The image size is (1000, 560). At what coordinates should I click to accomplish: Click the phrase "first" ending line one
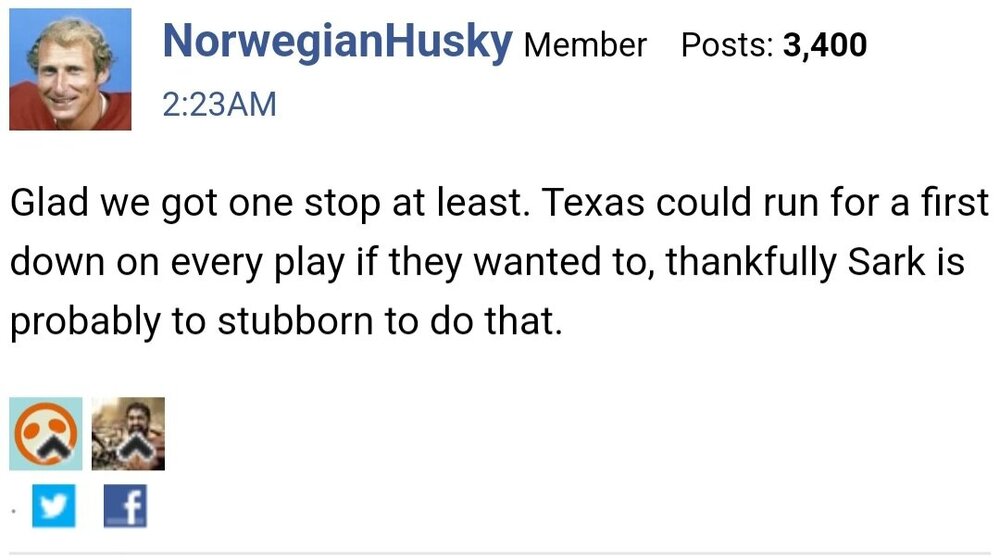coord(952,203)
